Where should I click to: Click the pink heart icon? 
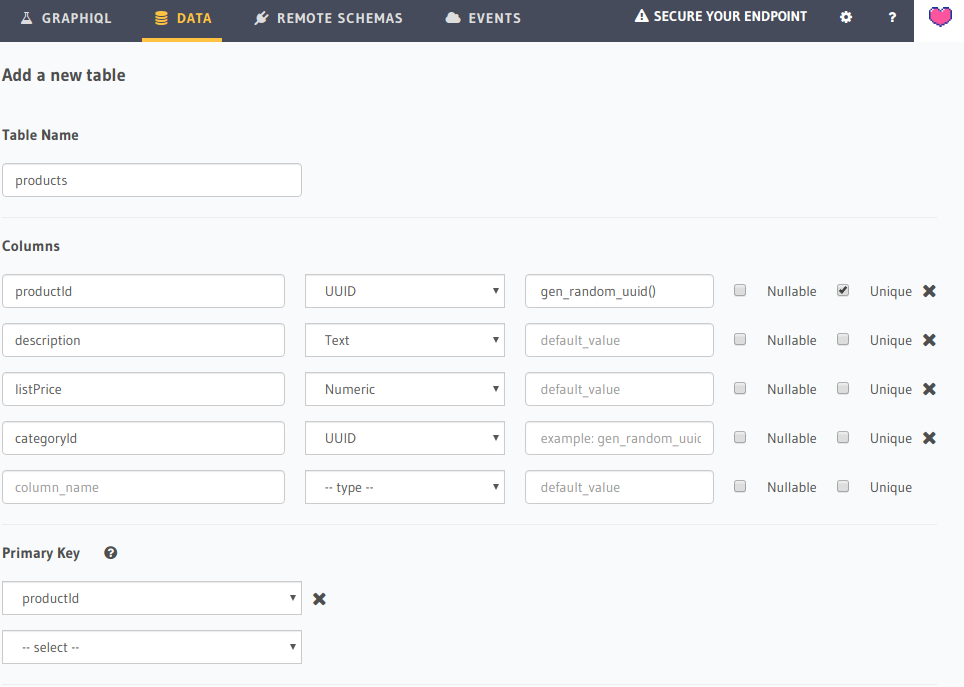coord(939,17)
